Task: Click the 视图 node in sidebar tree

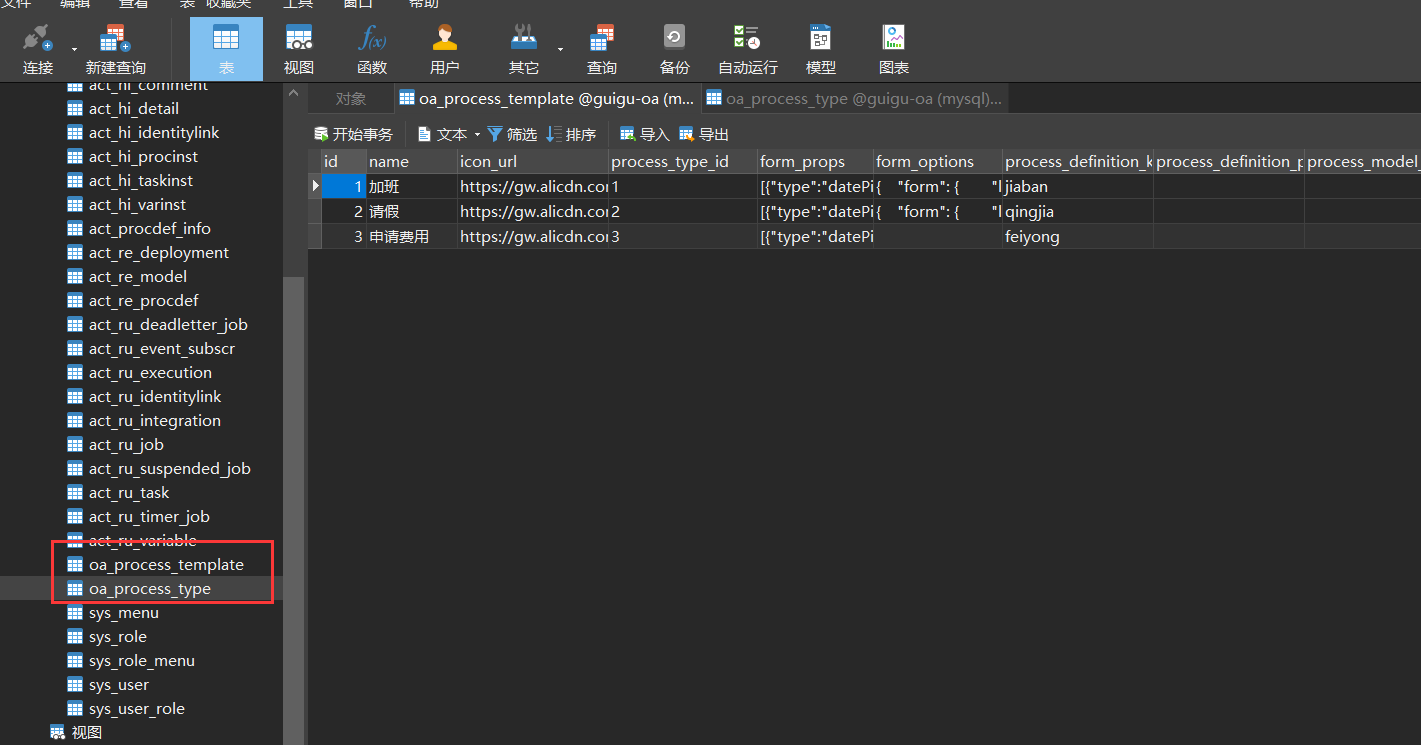Action: coord(76,732)
